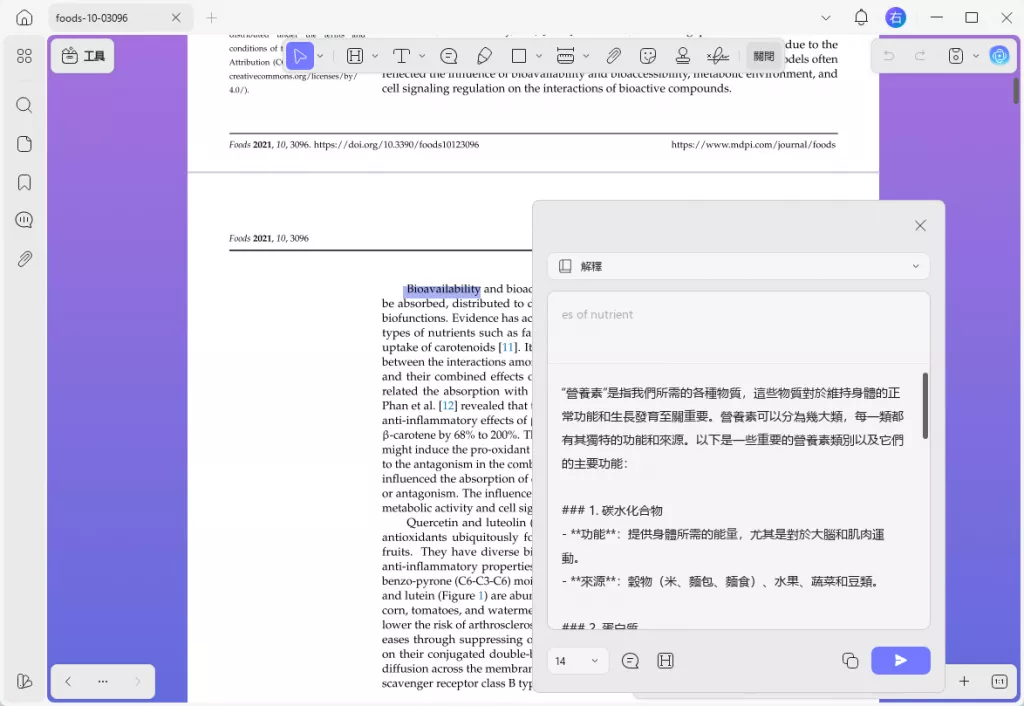Screen dimensions: 1024x706
Task: Click the save file icon
Action: pos(955,56)
